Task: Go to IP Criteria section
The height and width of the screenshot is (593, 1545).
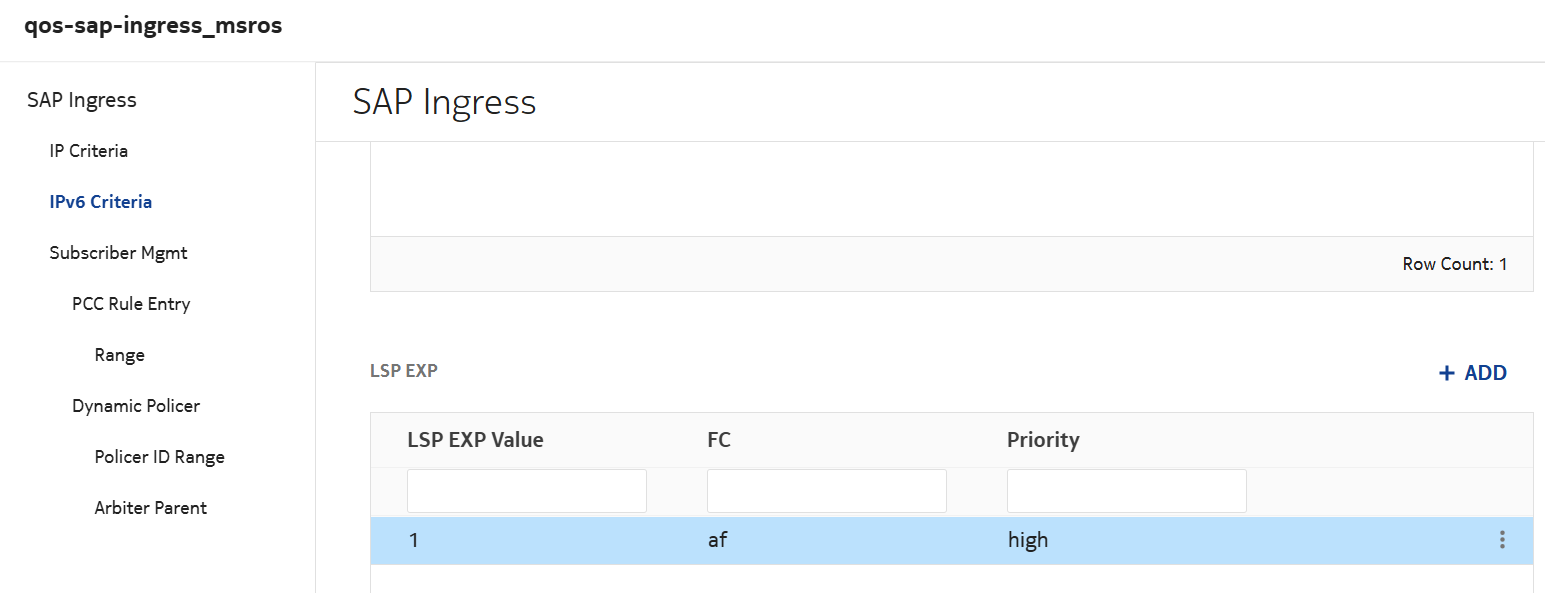Action: pyautogui.click(x=89, y=151)
